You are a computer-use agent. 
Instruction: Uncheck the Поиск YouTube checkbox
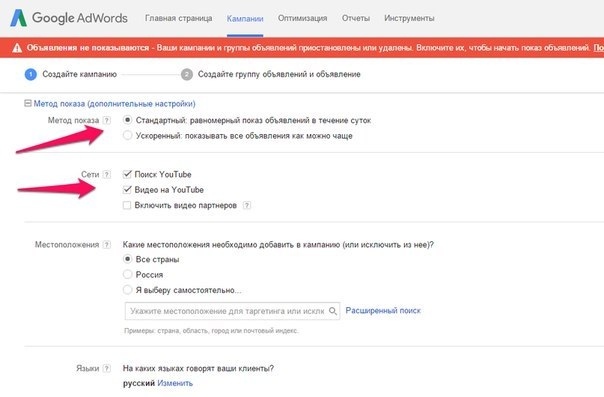(127, 174)
